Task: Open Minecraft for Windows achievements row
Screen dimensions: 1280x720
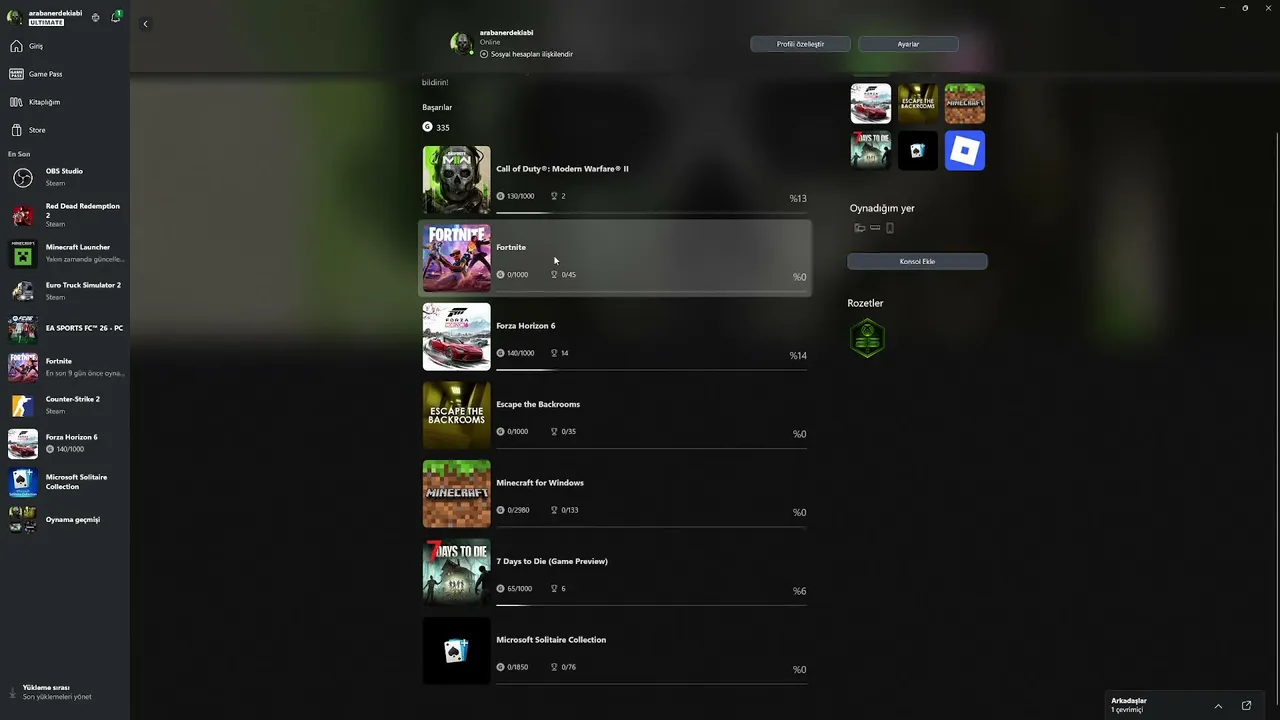Action: pyautogui.click(x=615, y=494)
